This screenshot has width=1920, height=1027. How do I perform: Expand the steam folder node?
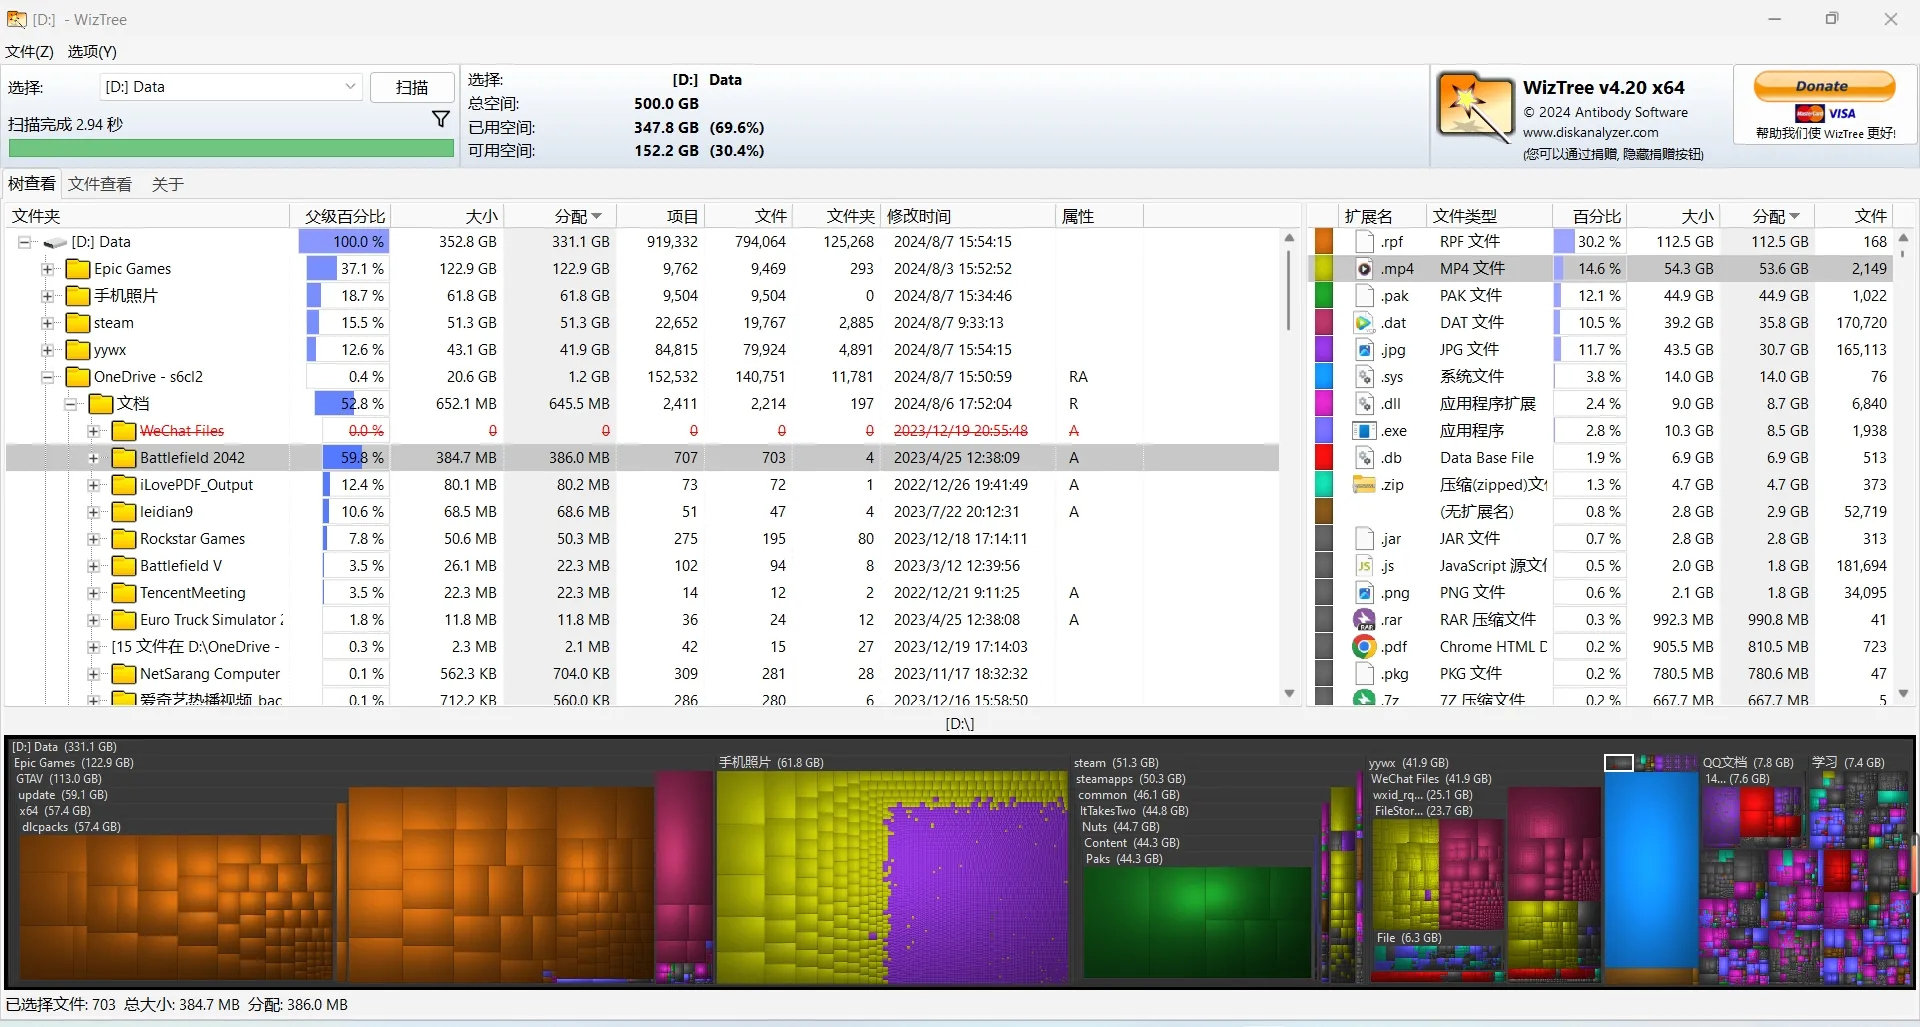point(47,323)
